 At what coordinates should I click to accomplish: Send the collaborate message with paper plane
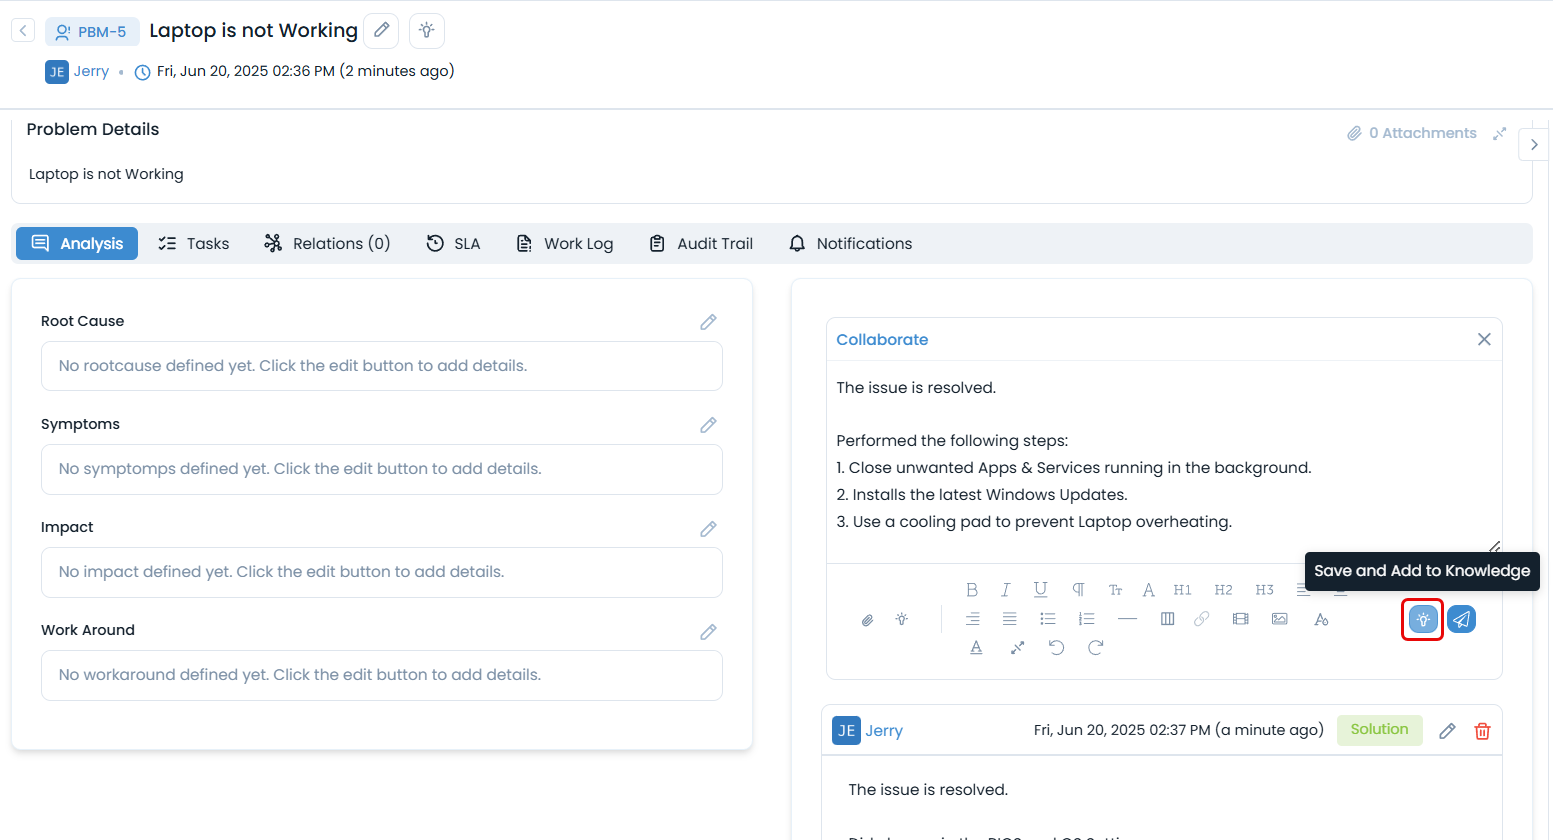coord(1461,620)
